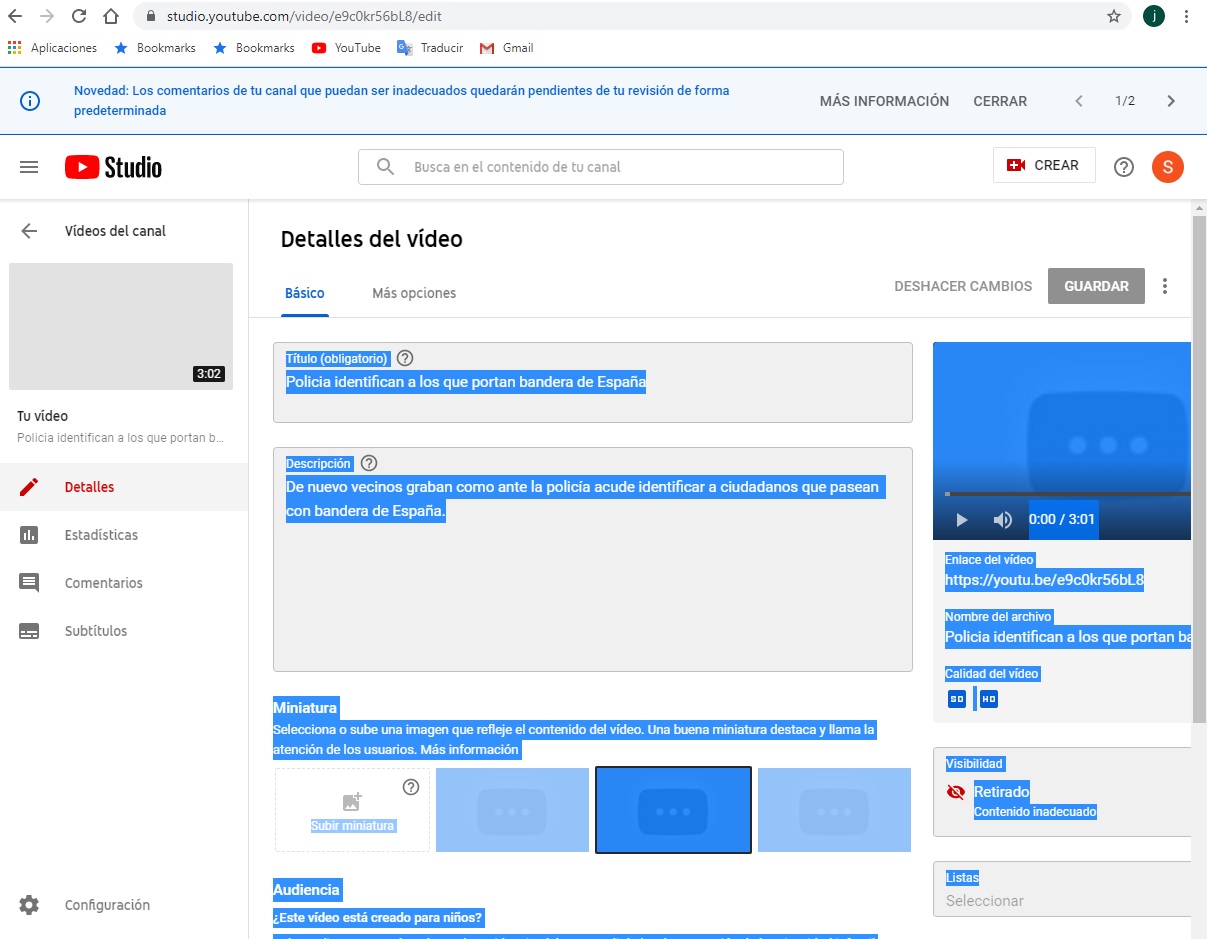Open the Visibilidad Retirado selector
1207x939 pixels.
coord(1066,792)
